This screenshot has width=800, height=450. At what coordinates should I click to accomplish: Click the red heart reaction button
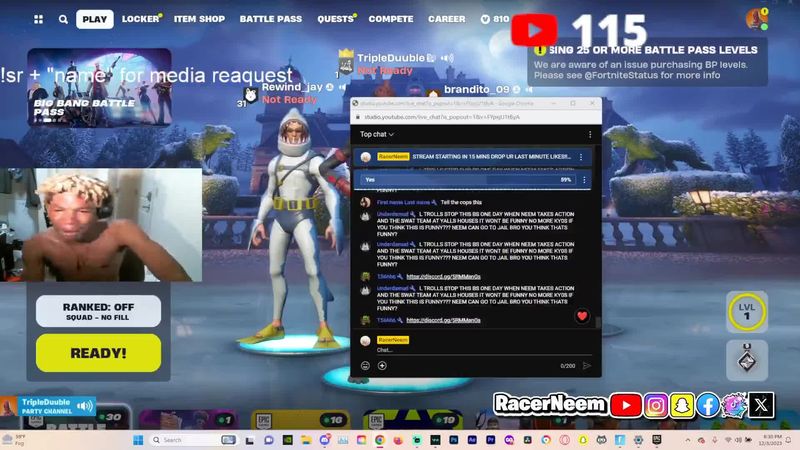(x=582, y=316)
